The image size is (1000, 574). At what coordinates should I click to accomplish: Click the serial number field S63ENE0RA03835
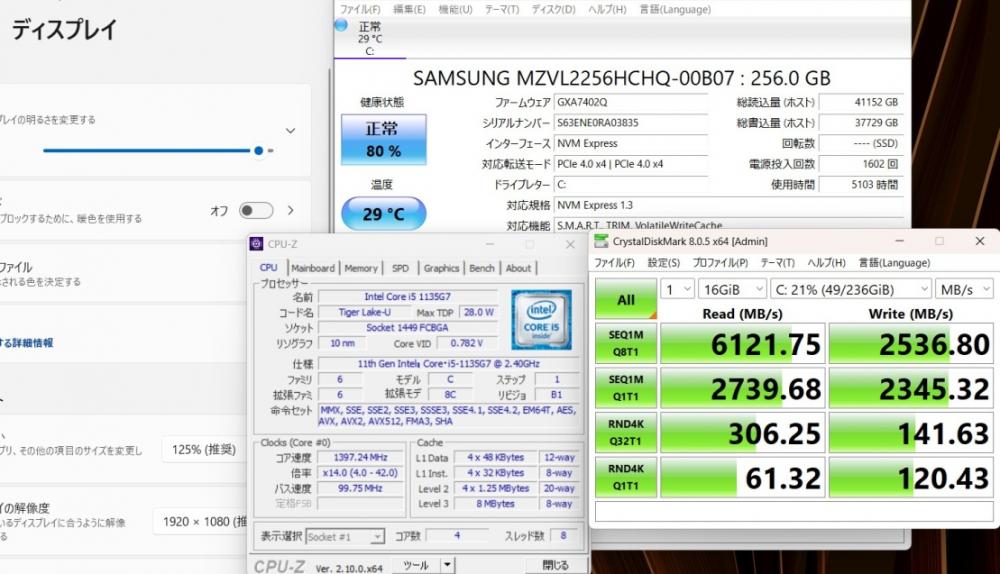click(631, 122)
